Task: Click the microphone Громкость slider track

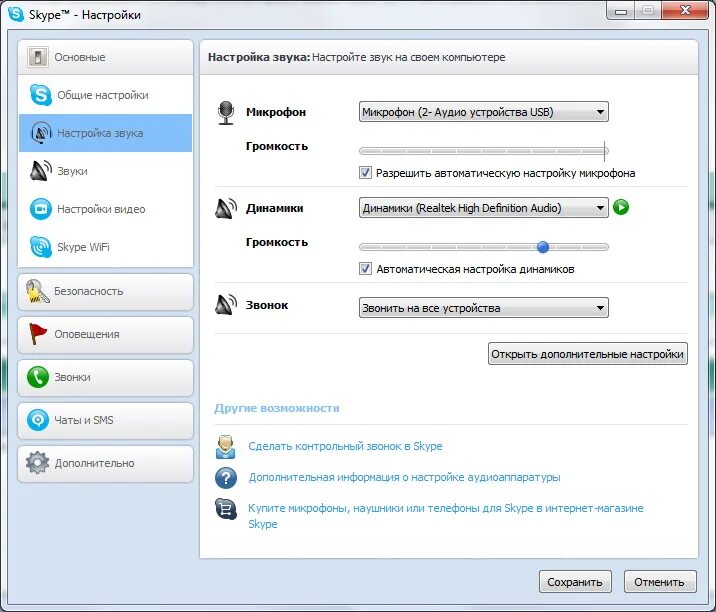Action: click(x=484, y=151)
